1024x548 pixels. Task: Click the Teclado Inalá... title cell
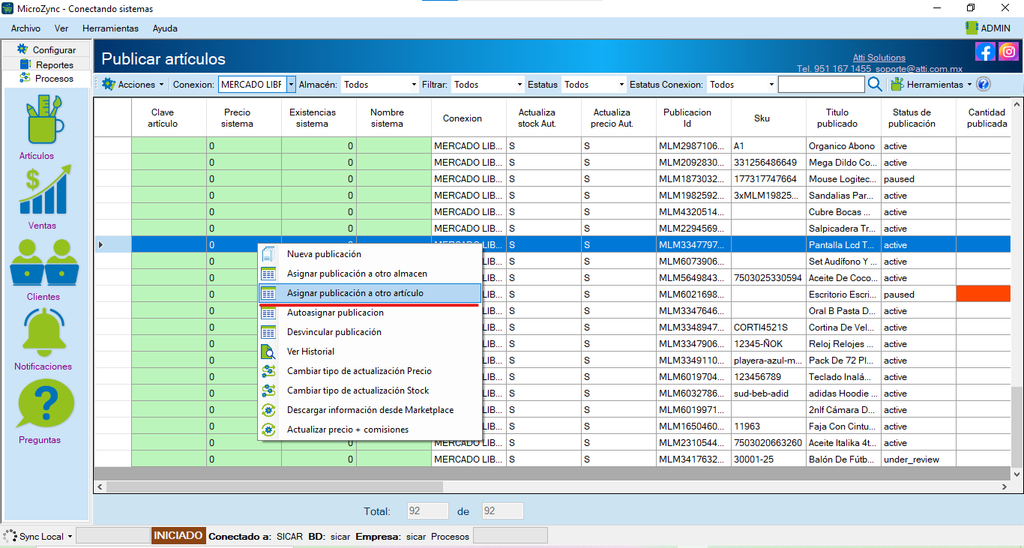(844, 377)
